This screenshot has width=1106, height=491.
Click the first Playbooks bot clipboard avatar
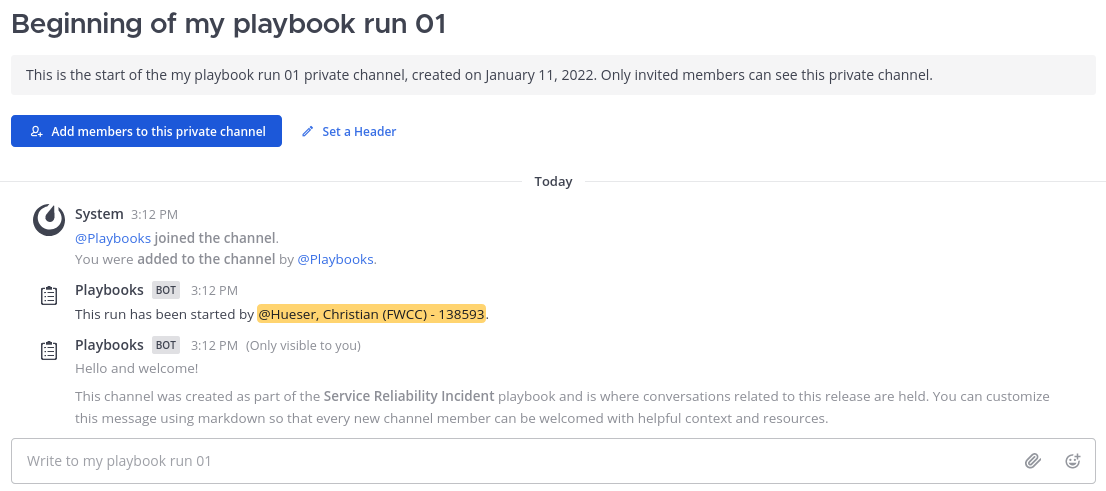click(x=49, y=296)
